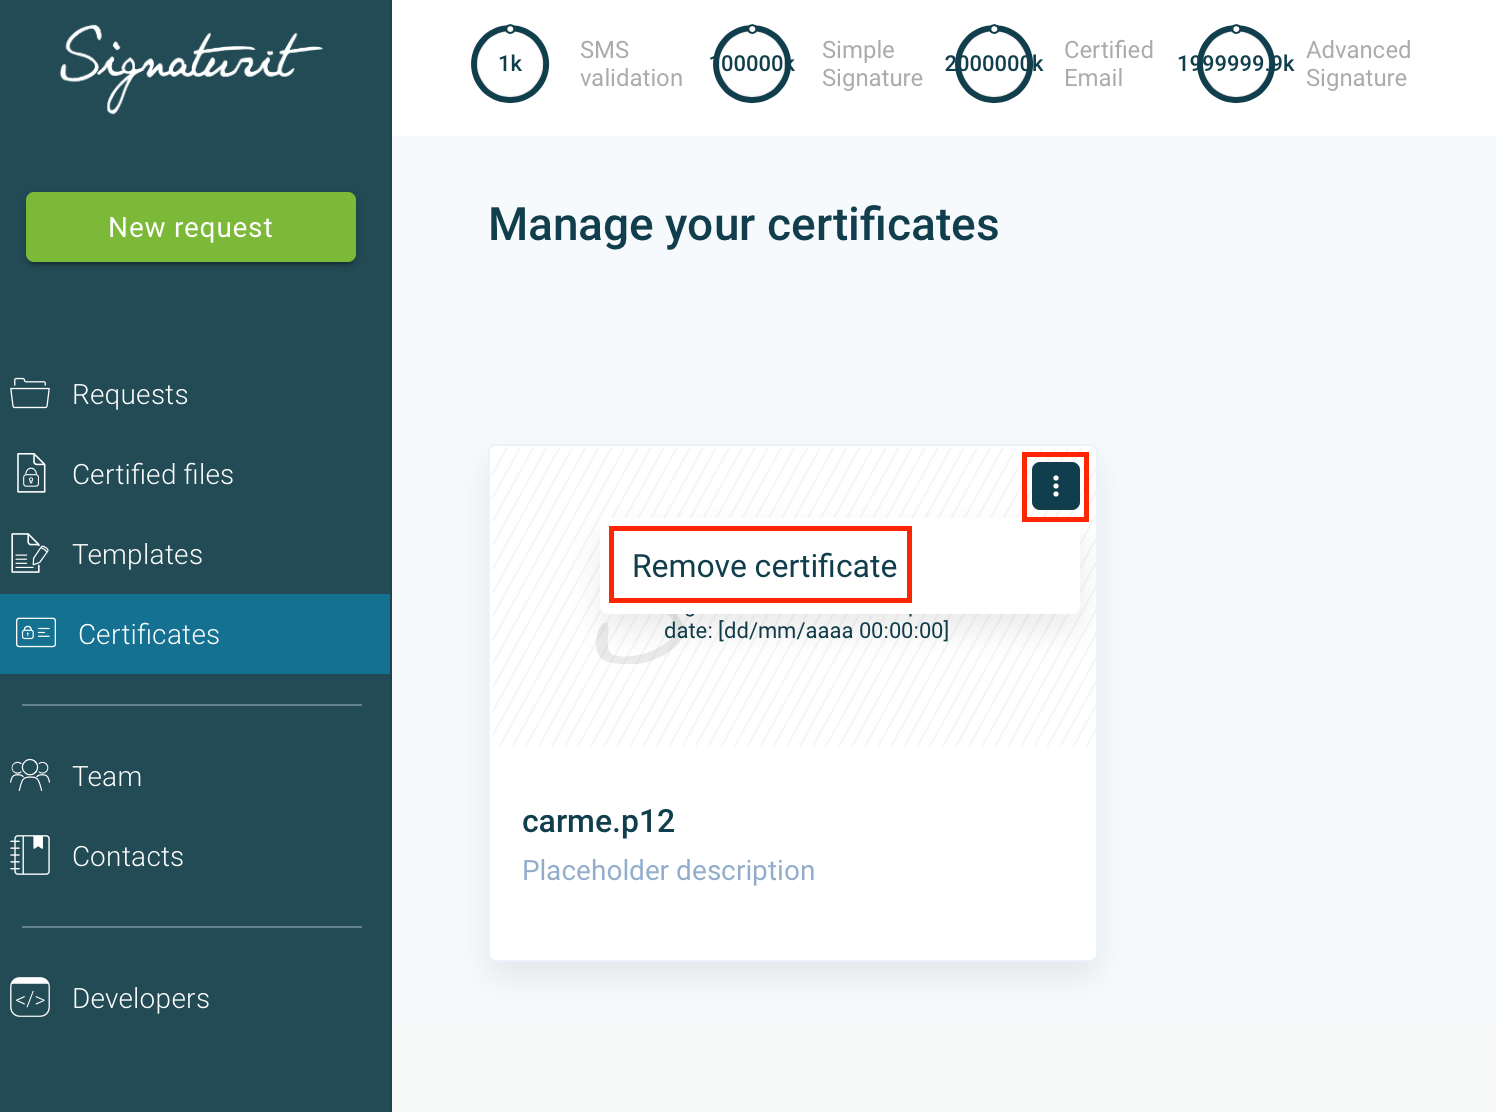
Task: Click the blank card area below description
Action: 792,925
